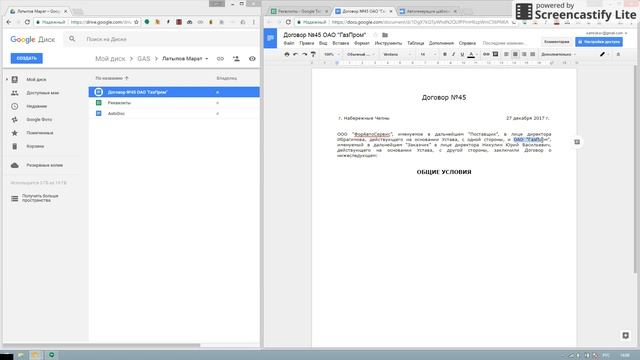Insert a link using the toolbar link icon
Screen dimensions: 640x360
coord(486,54)
